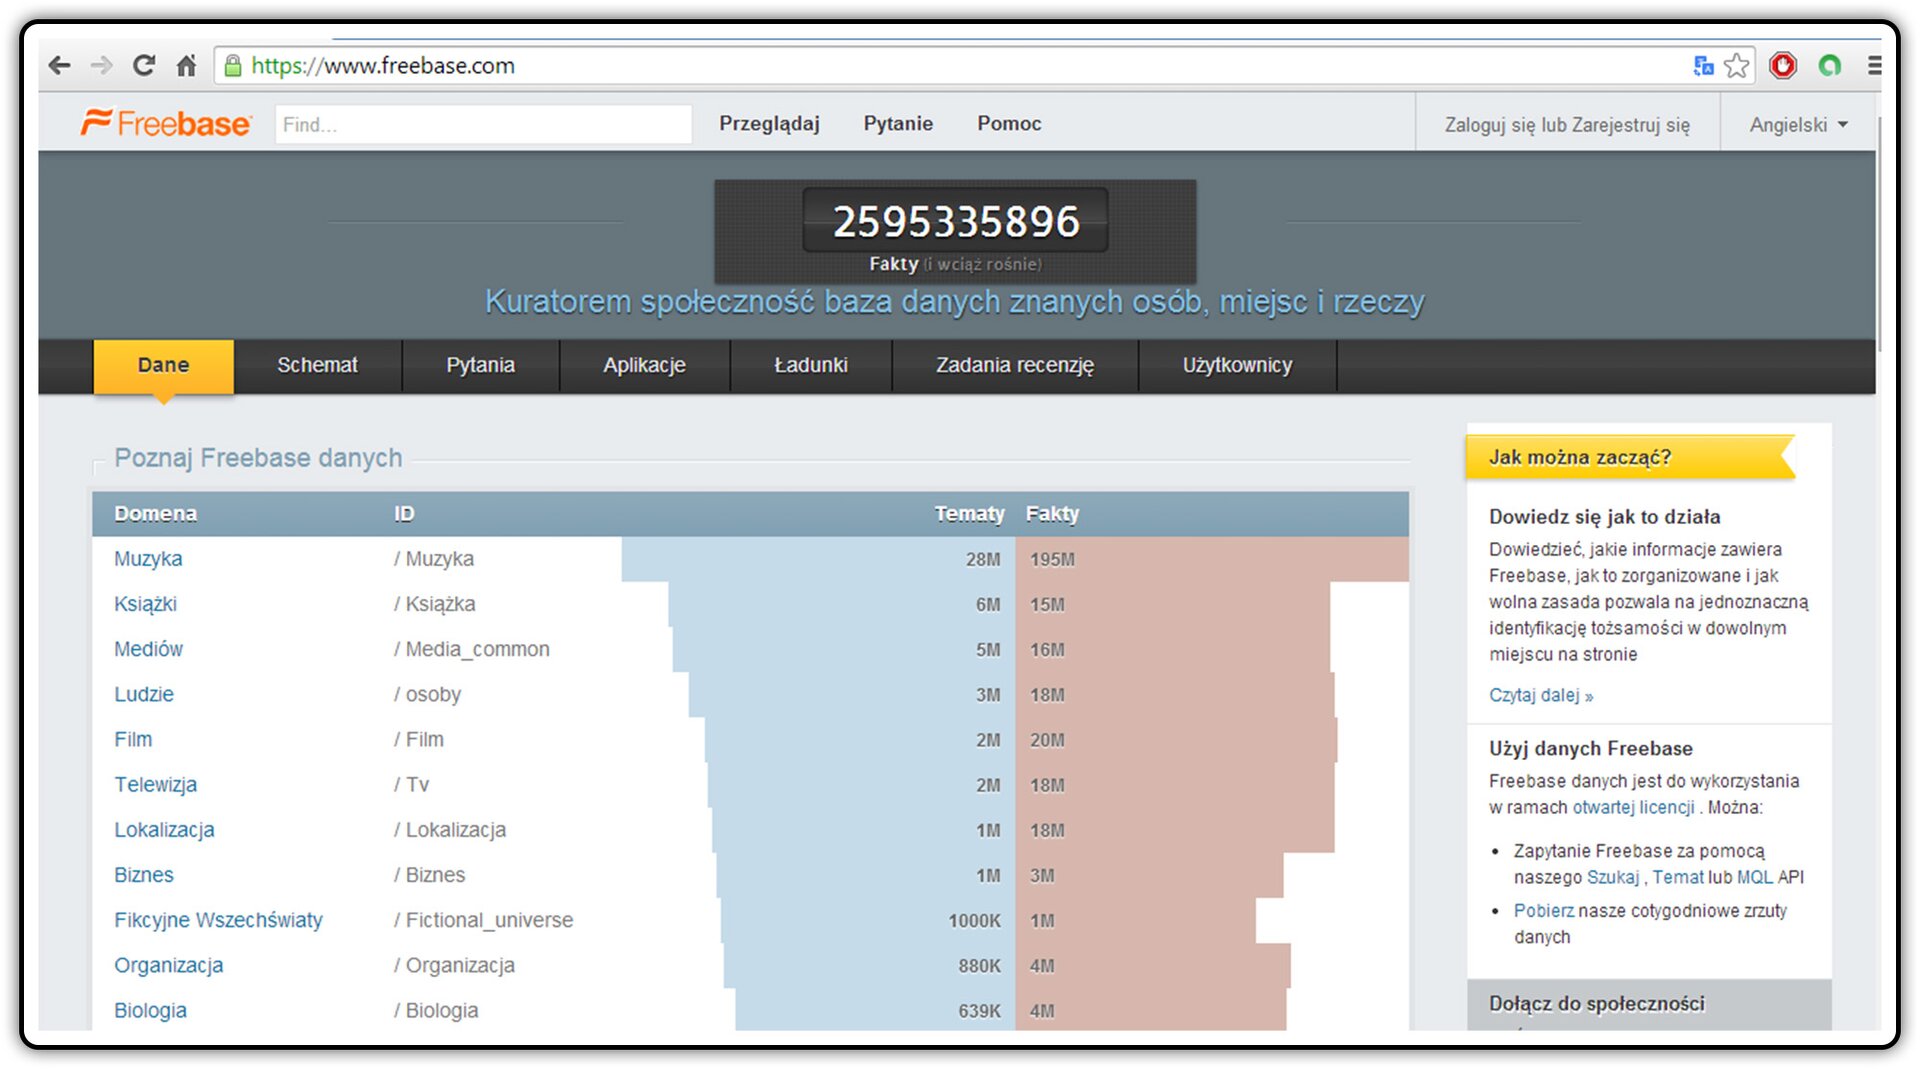Open the Fikcyjne Wszechświaty domain link
The width and height of the screenshot is (1920, 1069).
(218, 920)
